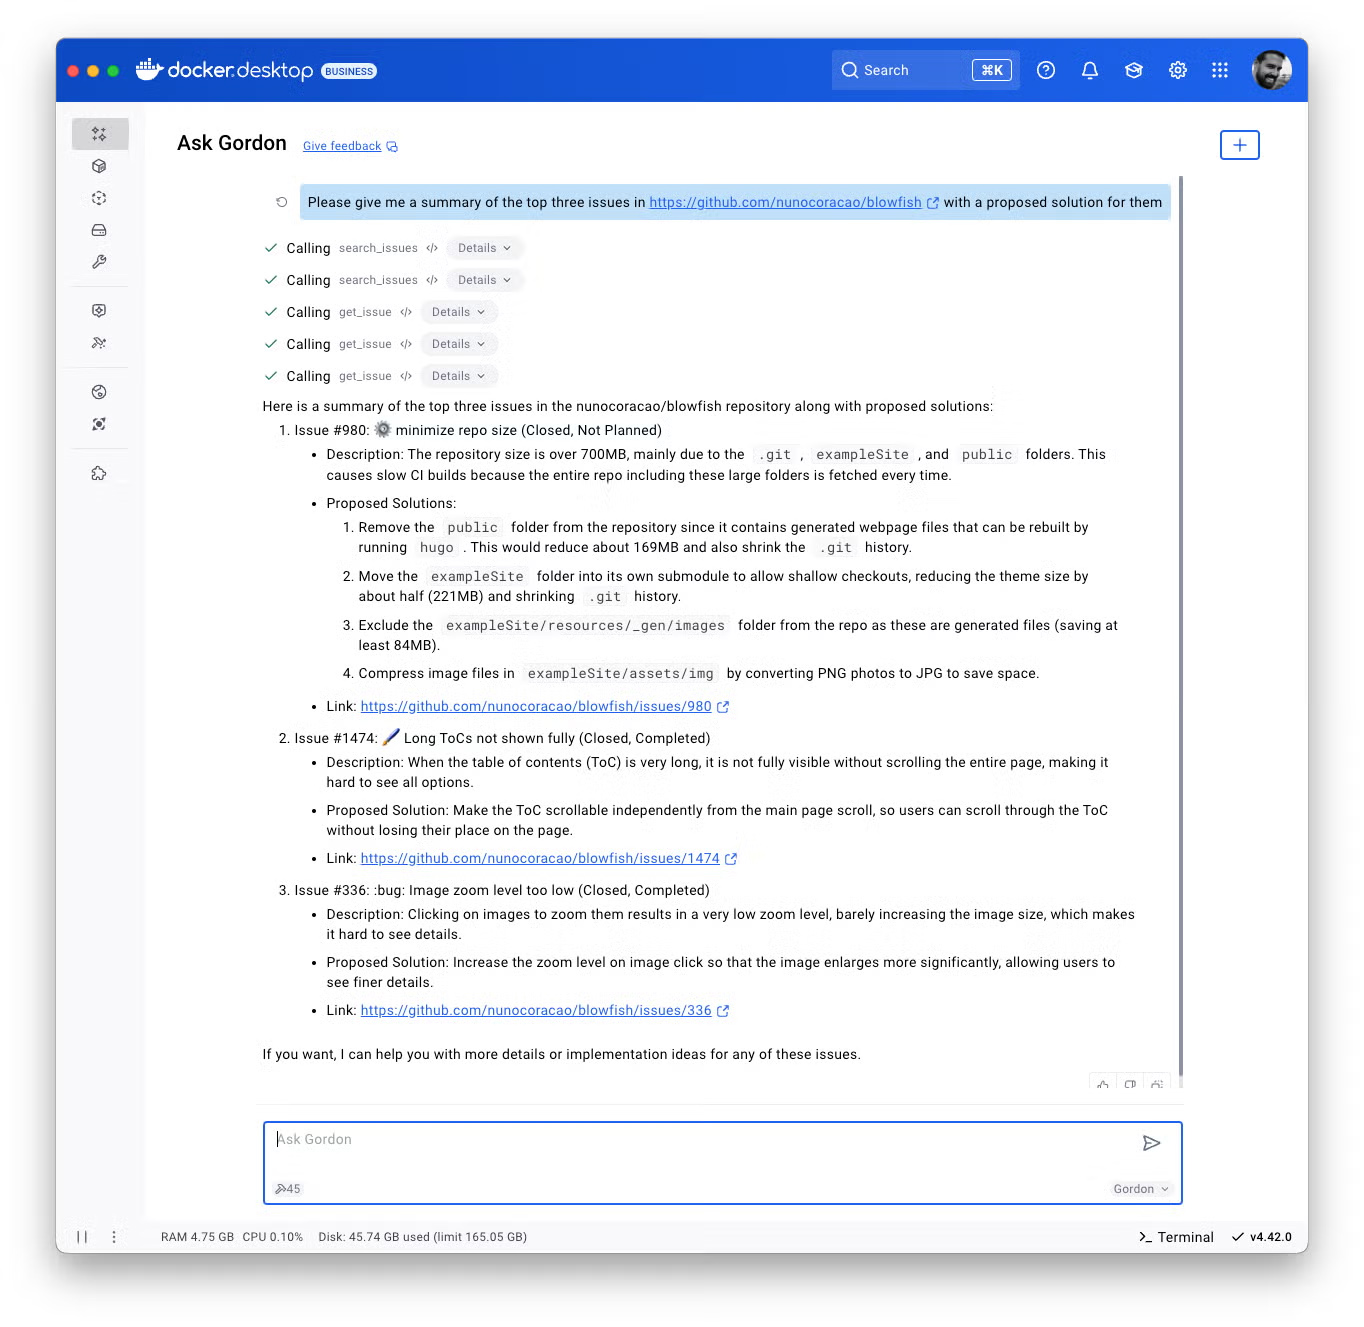The width and height of the screenshot is (1364, 1327).
Task: Click the "hugo" inline code text
Action: [x=437, y=548]
